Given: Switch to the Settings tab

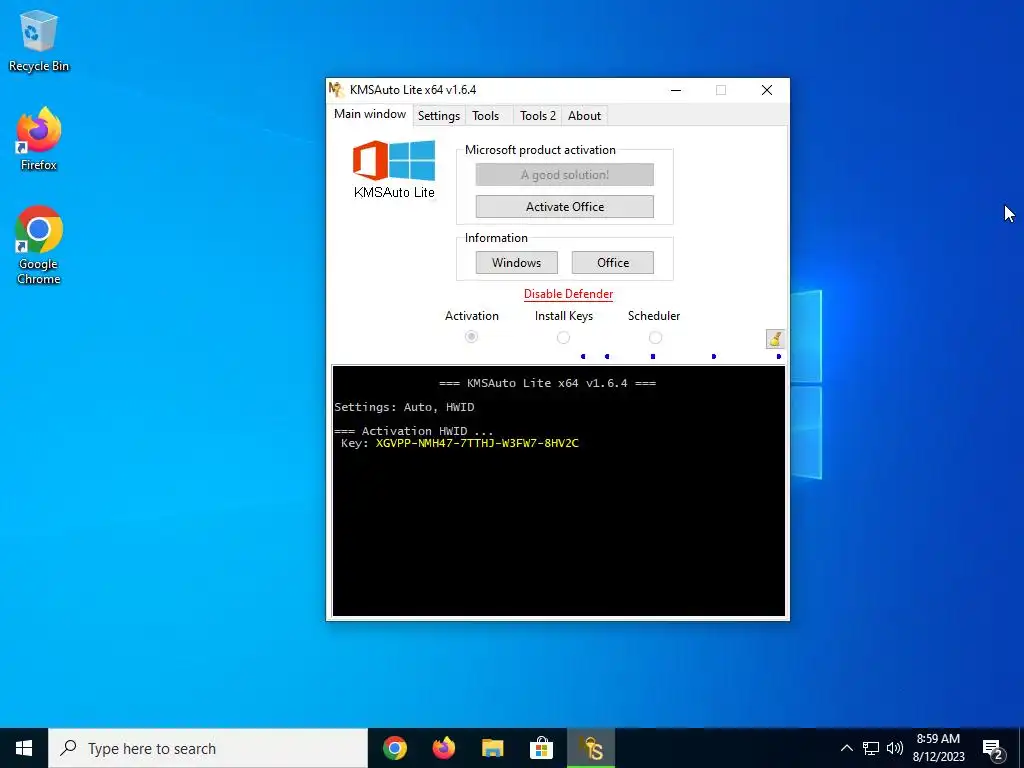Looking at the screenshot, I should click(x=439, y=116).
